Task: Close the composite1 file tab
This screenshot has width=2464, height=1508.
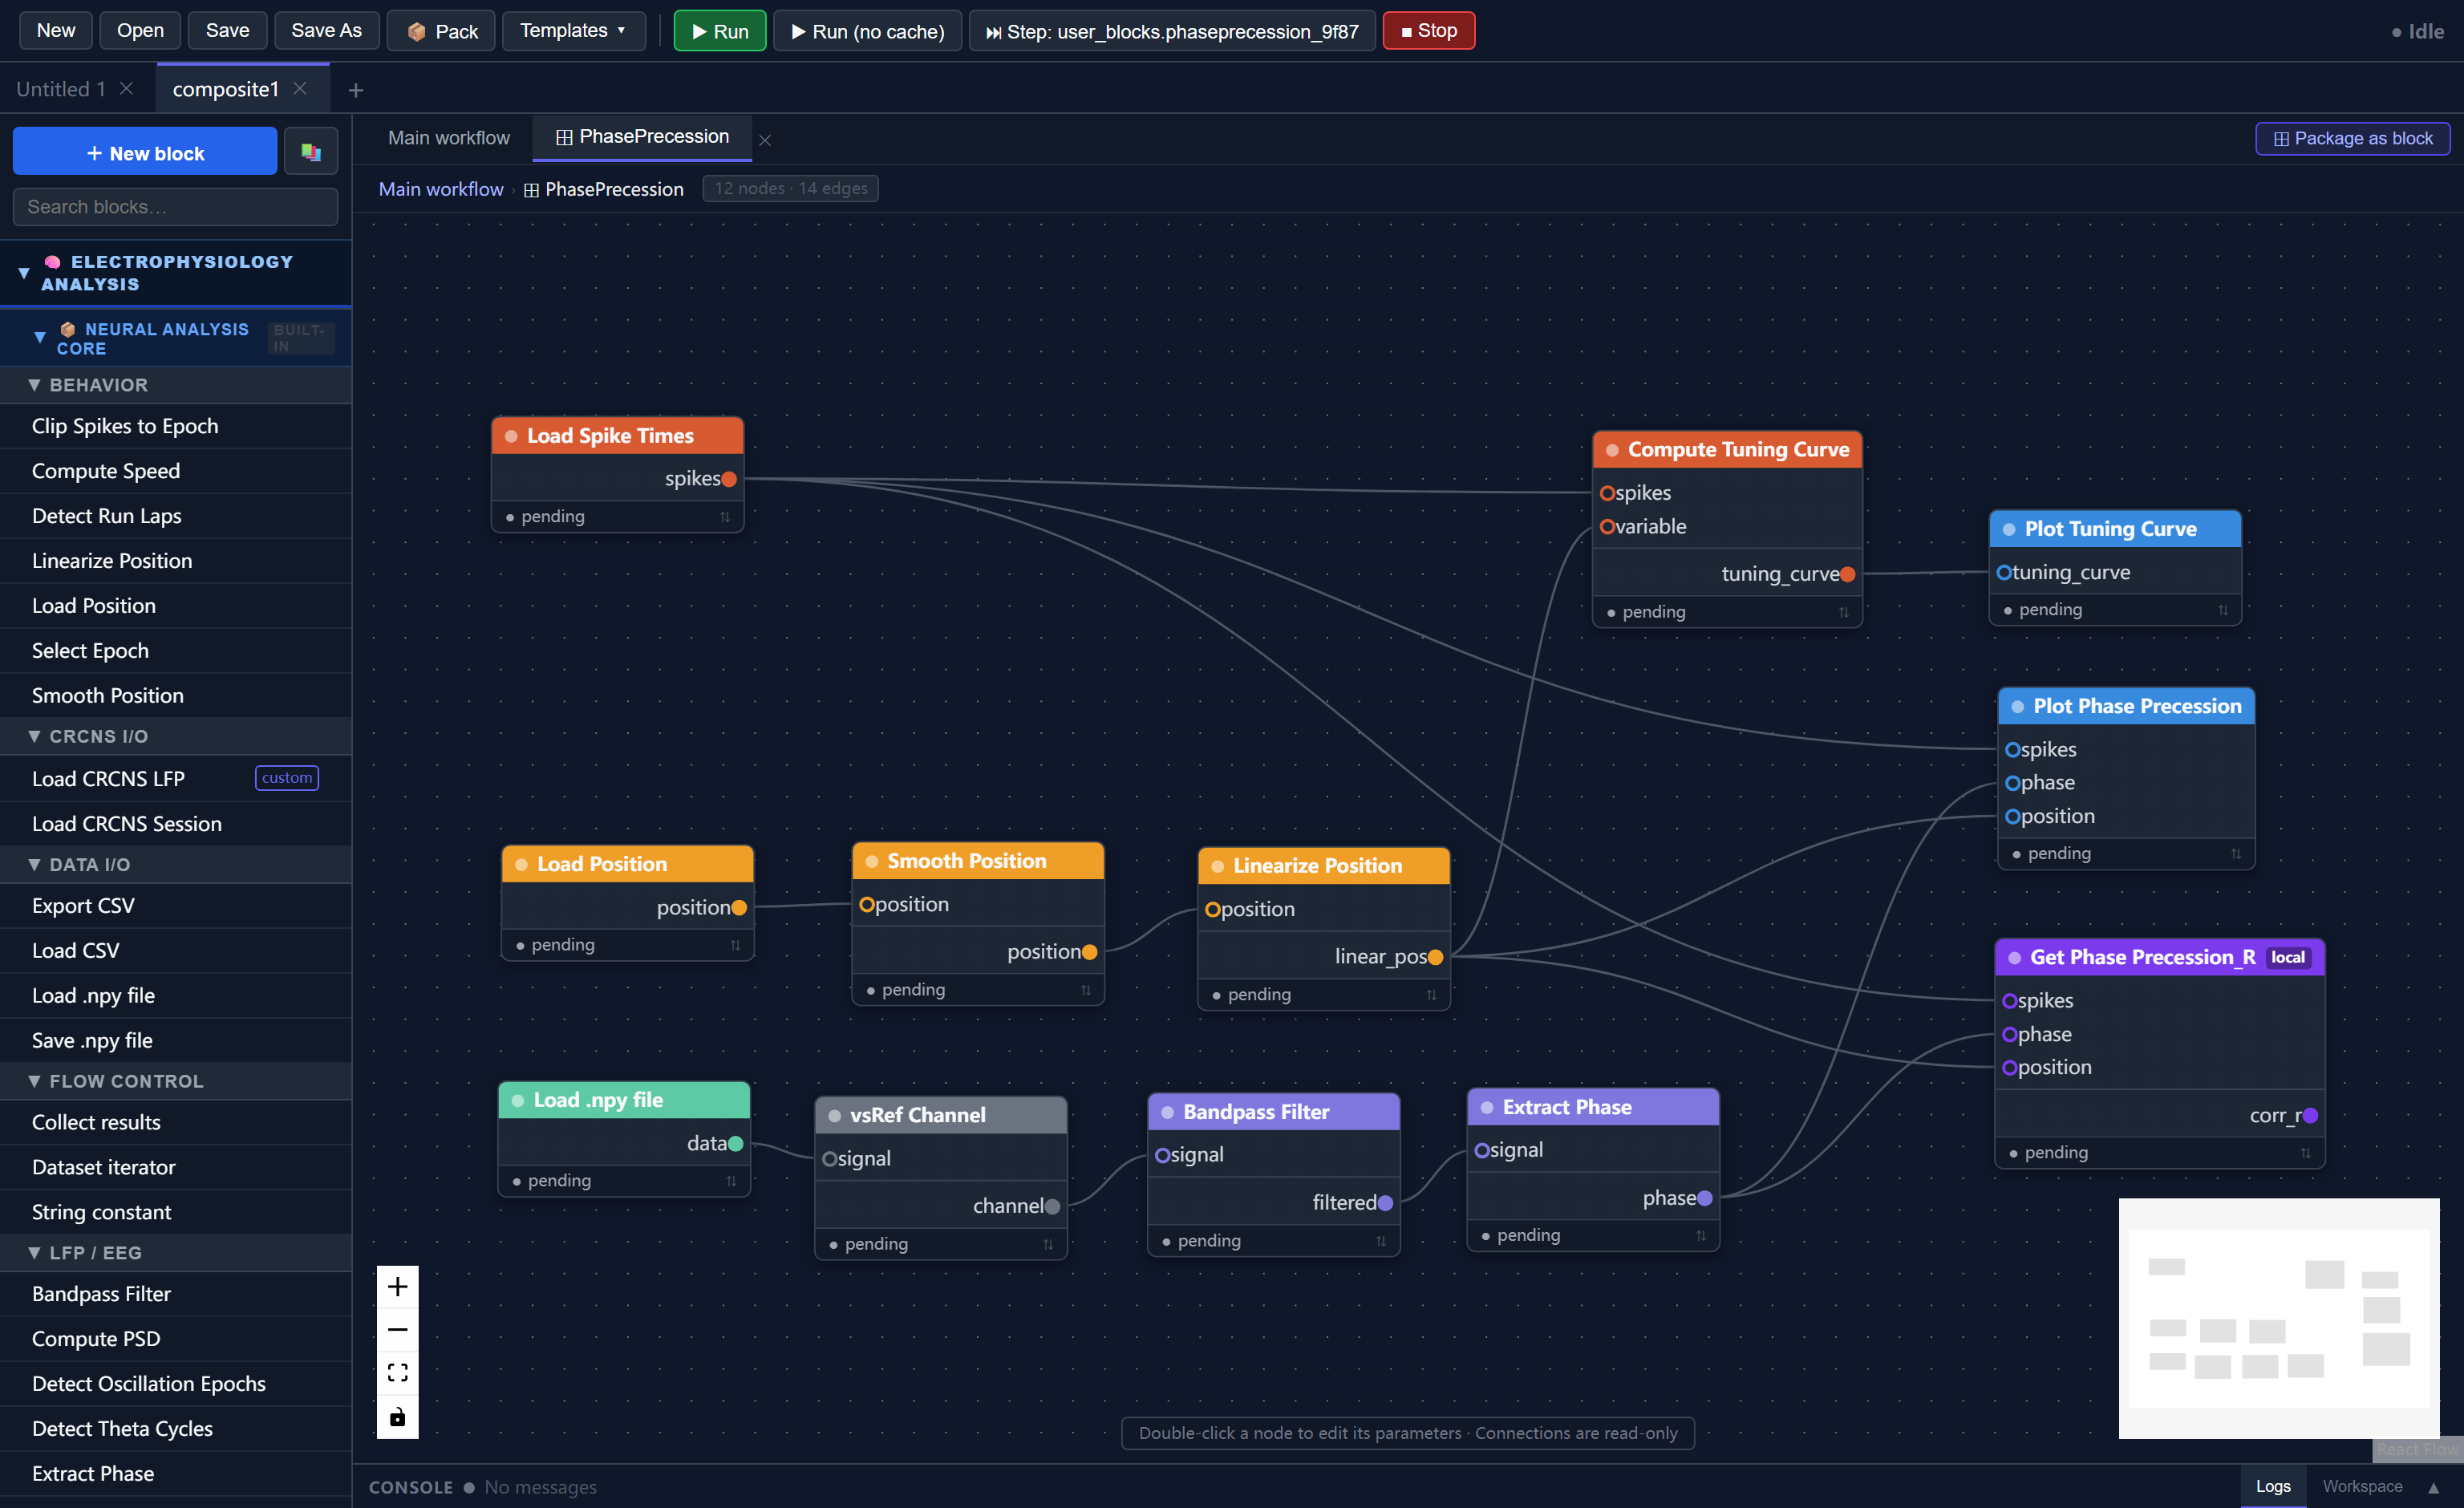Action: [x=300, y=88]
